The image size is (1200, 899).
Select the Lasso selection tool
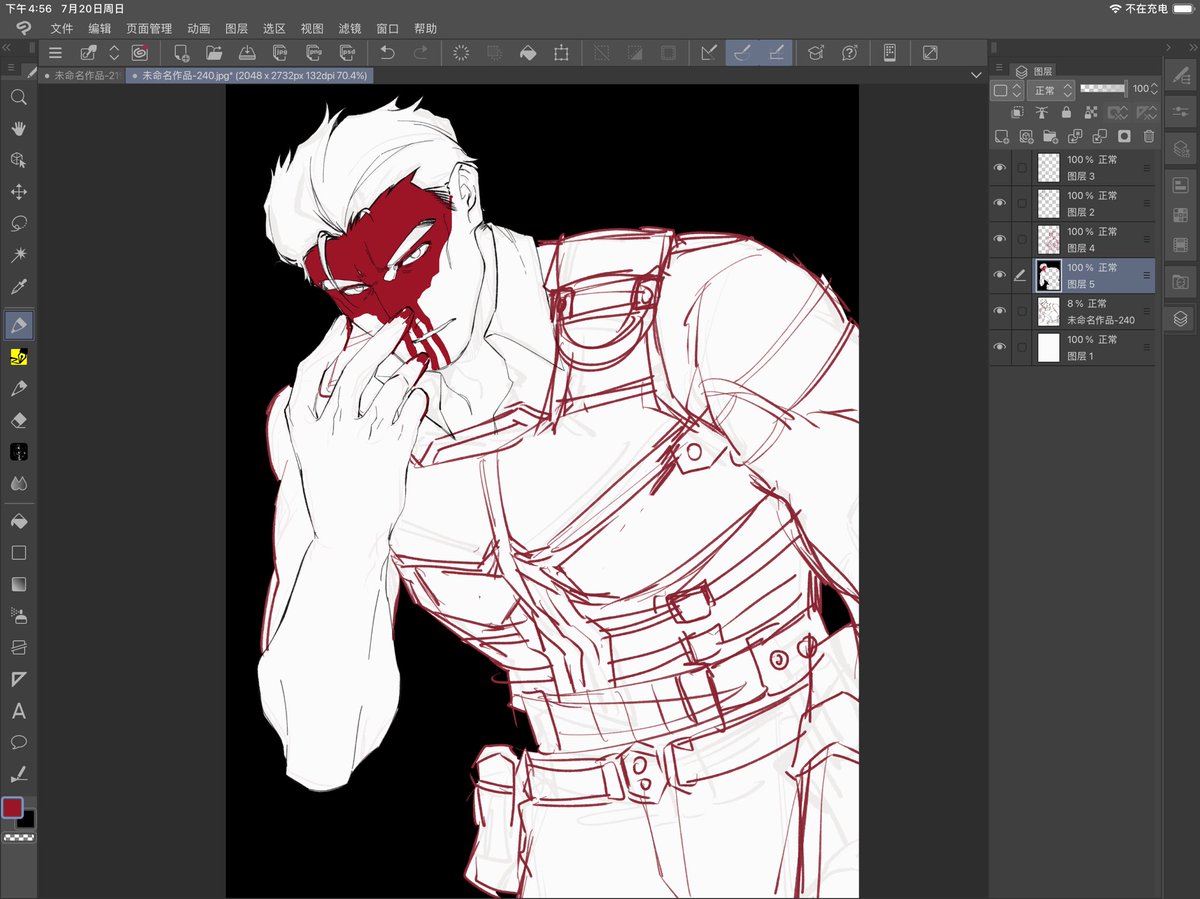[x=18, y=223]
